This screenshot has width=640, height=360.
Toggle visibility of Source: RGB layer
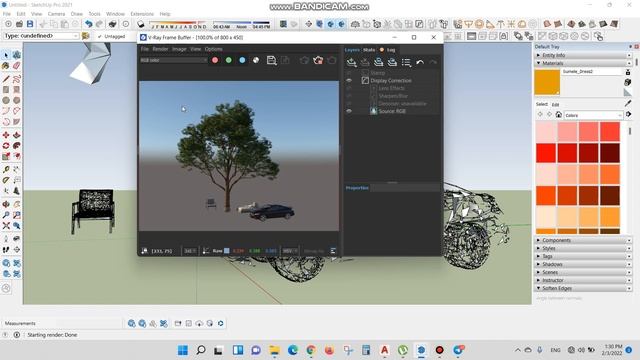[349, 111]
